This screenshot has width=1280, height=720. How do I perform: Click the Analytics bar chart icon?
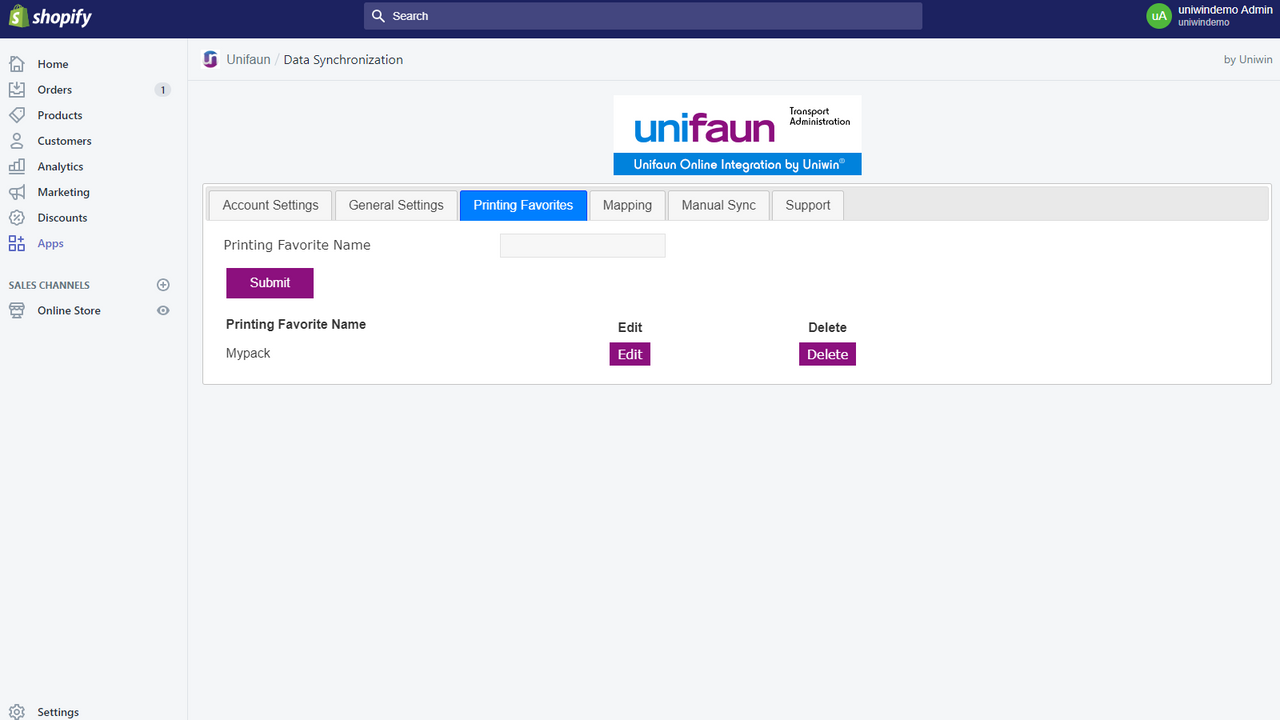coord(17,166)
